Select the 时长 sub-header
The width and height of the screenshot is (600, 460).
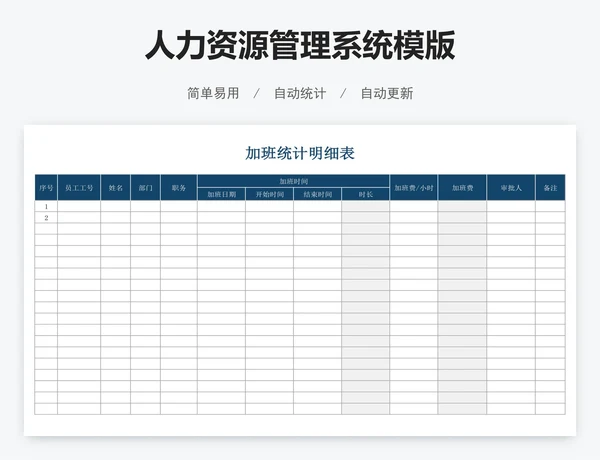point(366,194)
